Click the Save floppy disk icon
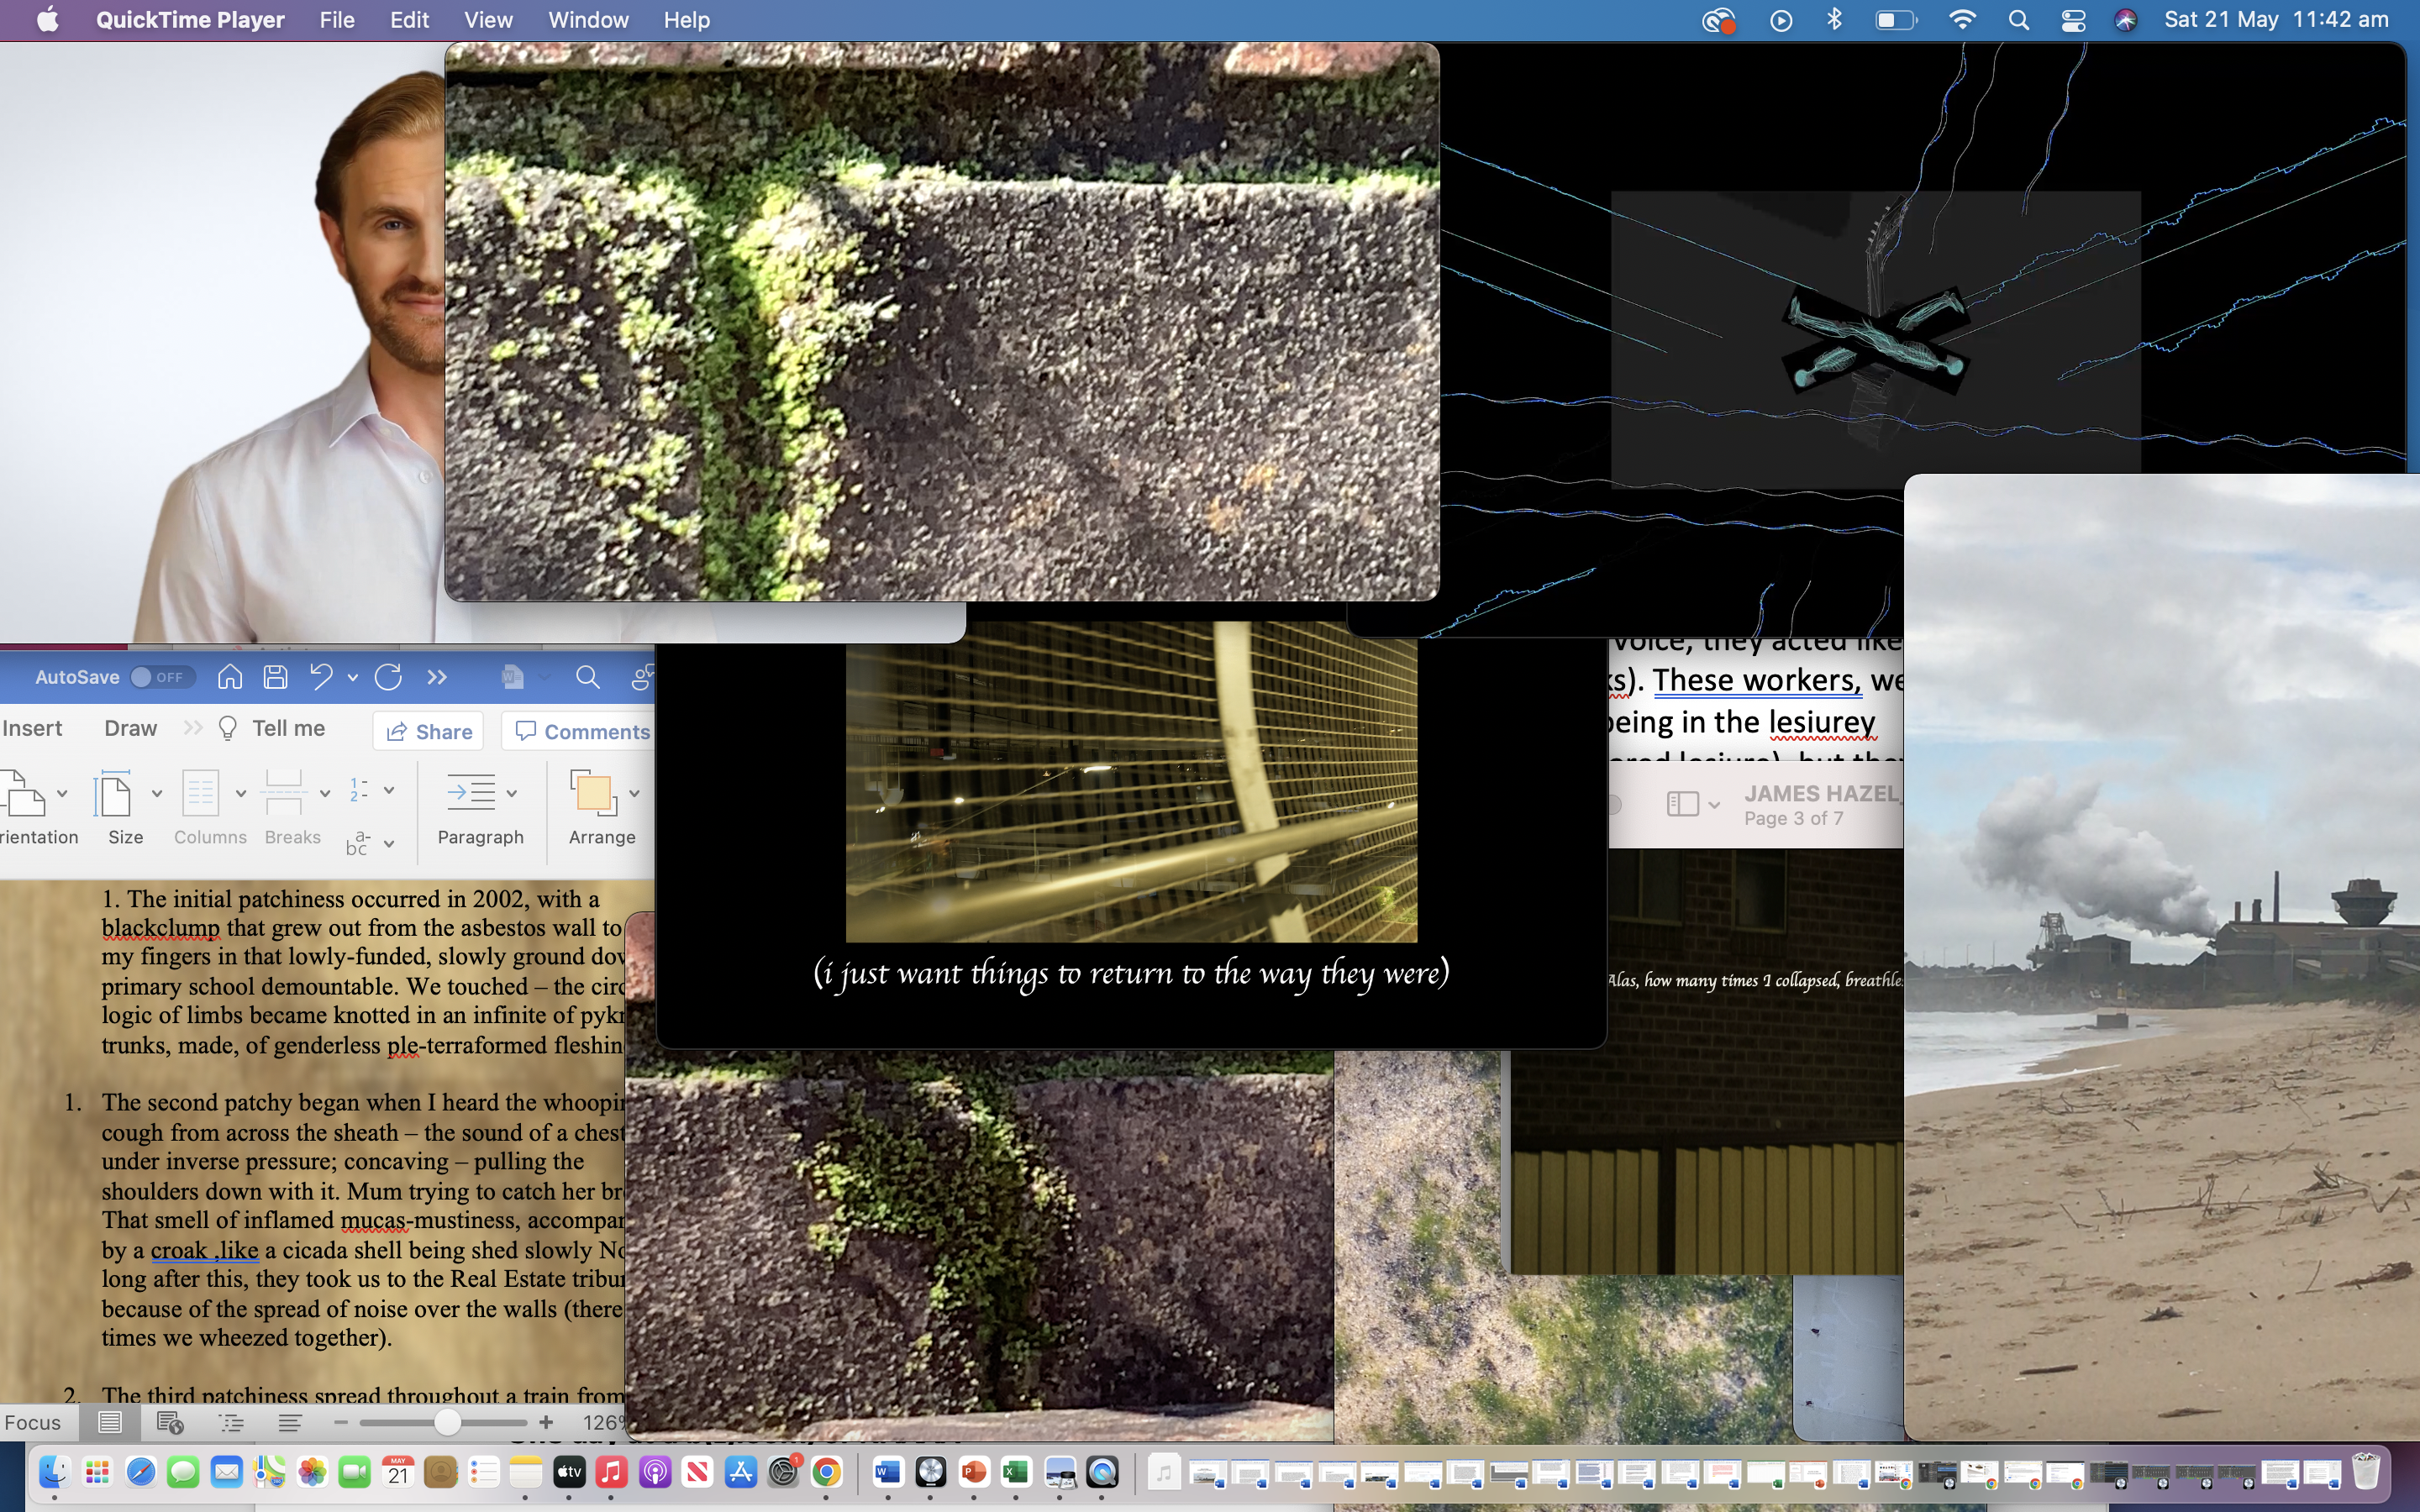 [x=275, y=677]
